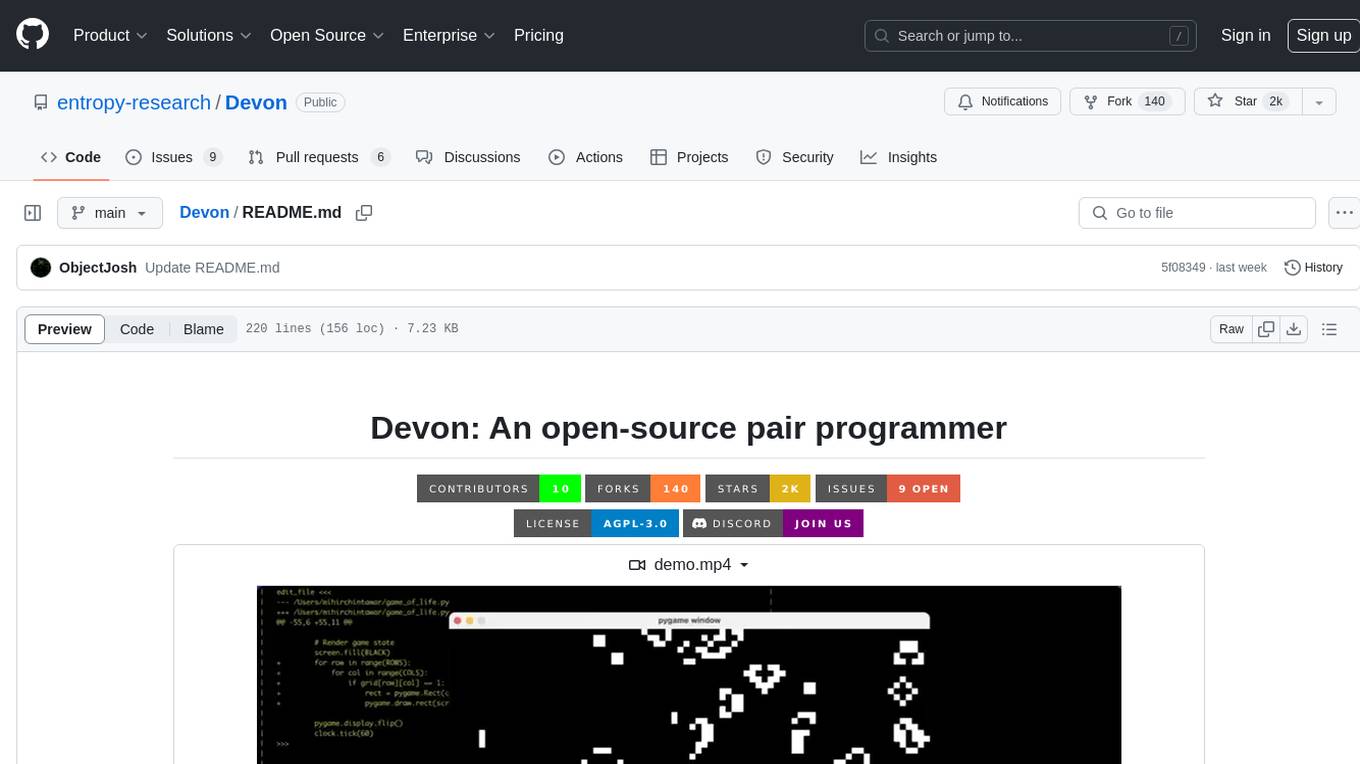The image size is (1360, 764).
Task: Open the Discord Join Us badge
Action: 773,523
